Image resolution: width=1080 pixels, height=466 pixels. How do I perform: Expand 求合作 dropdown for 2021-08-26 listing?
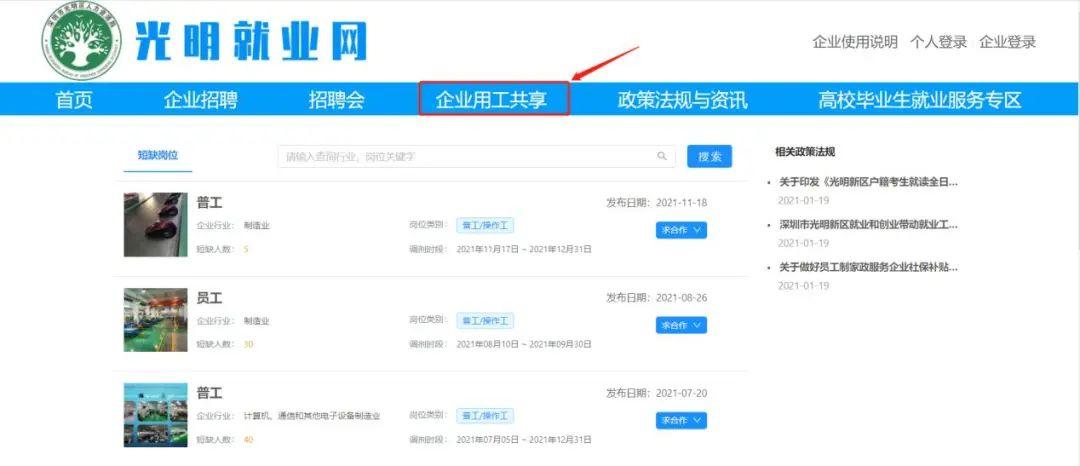(x=681, y=325)
